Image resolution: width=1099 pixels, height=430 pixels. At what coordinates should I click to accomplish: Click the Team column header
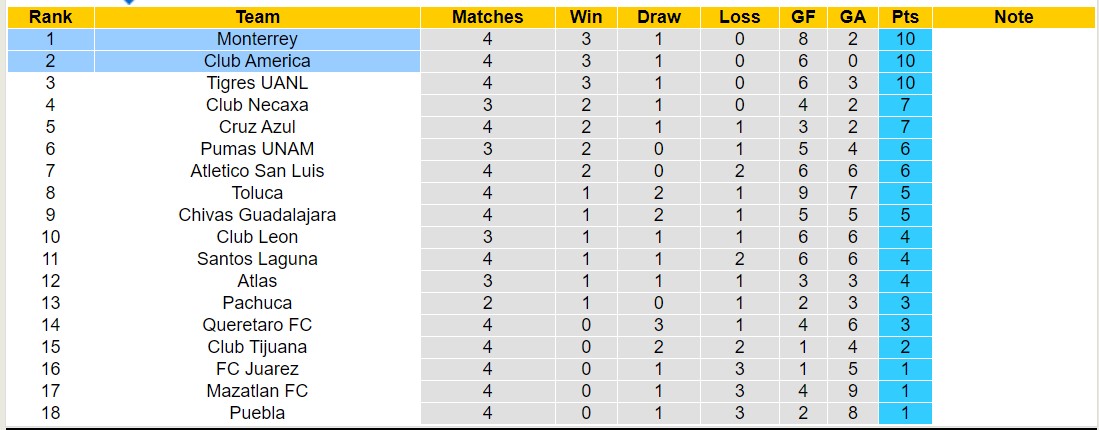click(257, 17)
